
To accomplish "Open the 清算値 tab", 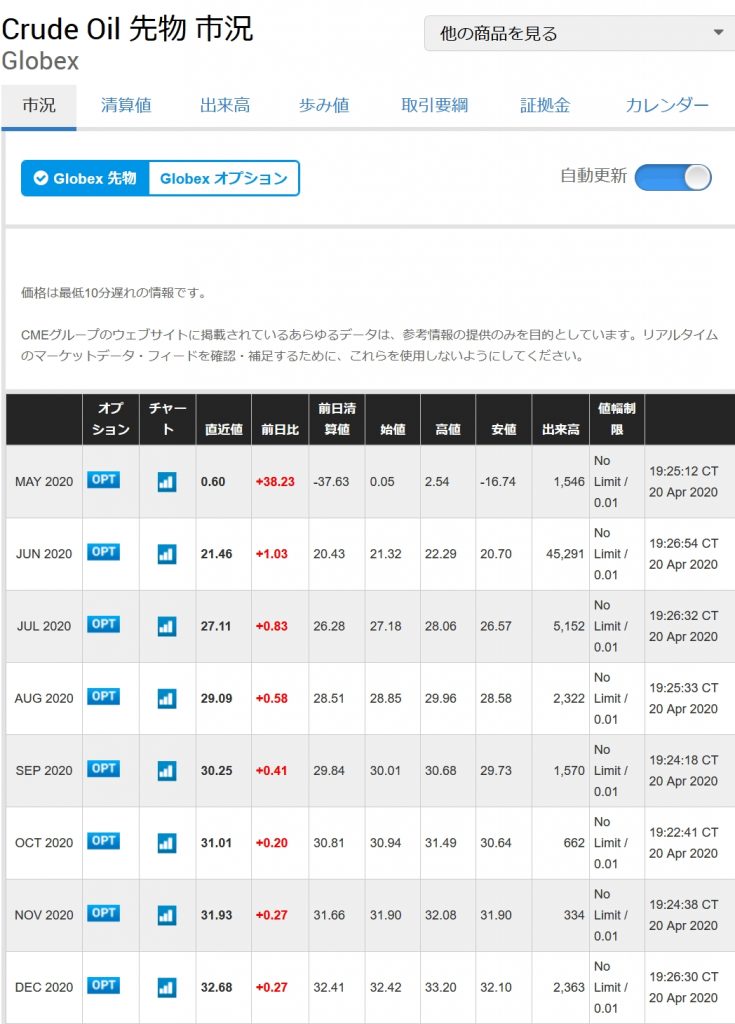I will [126, 105].
